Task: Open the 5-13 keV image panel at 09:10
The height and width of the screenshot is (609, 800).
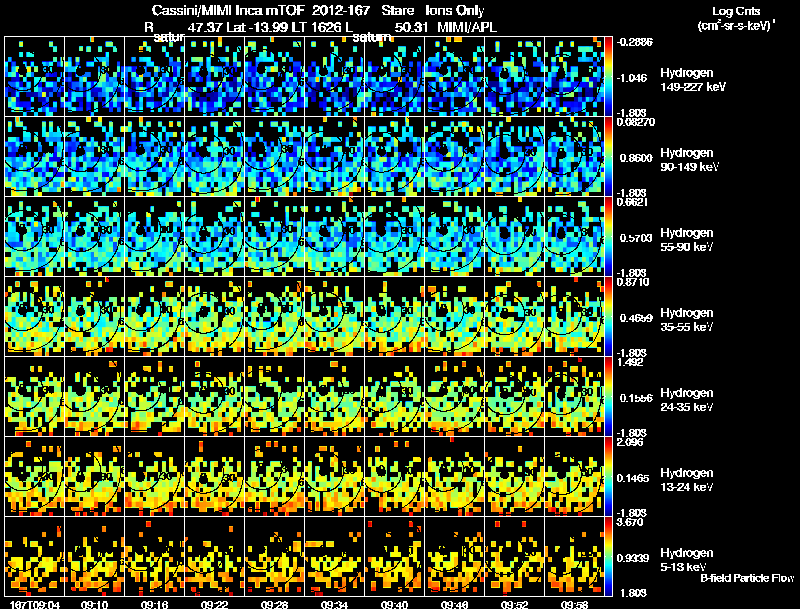Action: point(94,556)
